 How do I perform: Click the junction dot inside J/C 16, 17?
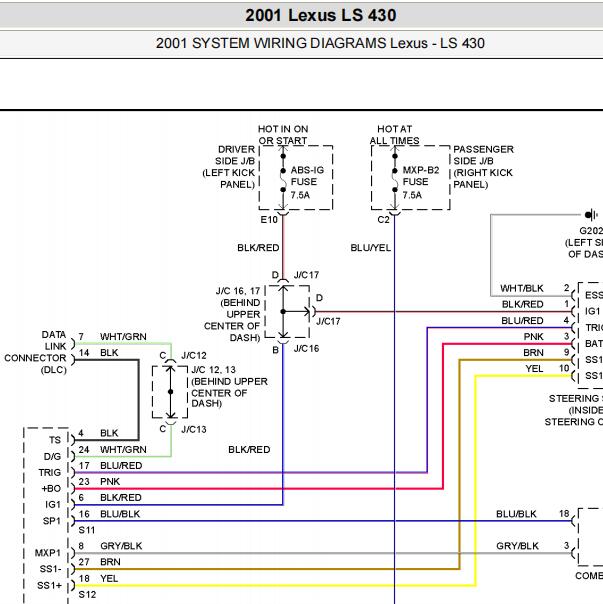pyautogui.click(x=283, y=312)
